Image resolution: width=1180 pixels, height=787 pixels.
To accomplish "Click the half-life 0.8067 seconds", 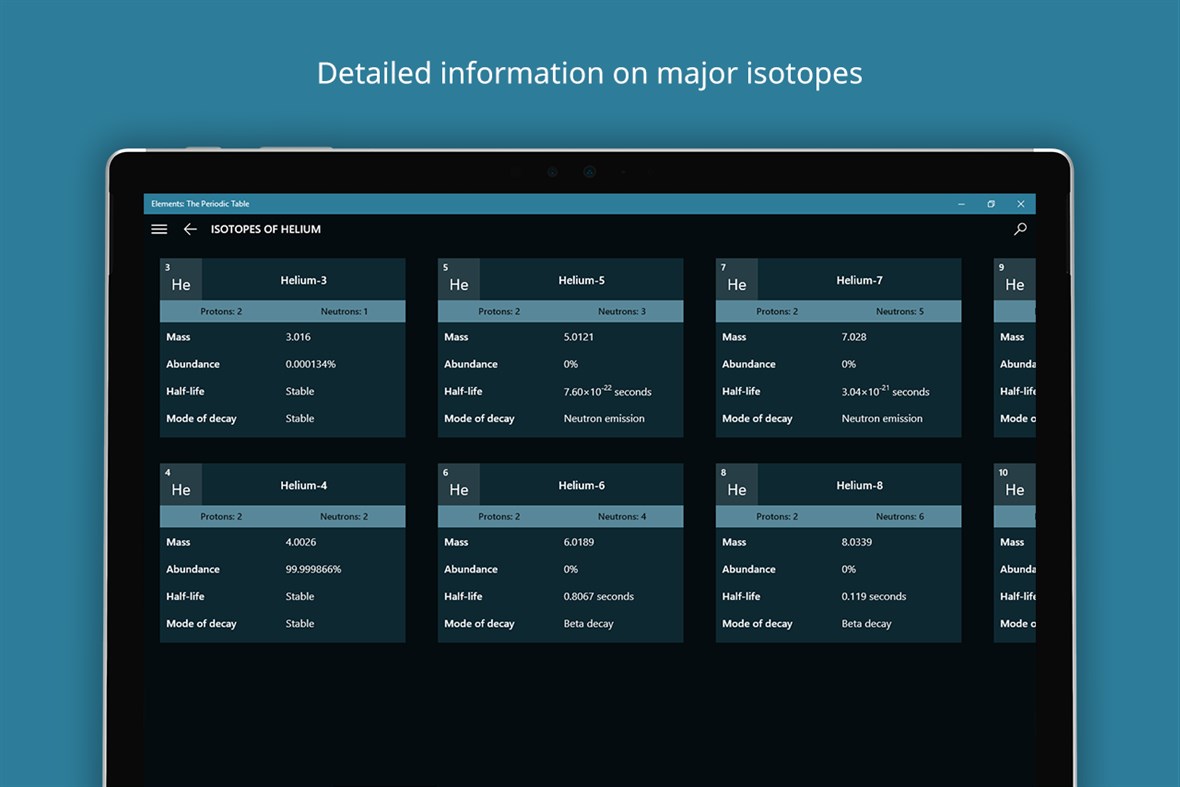I will [x=598, y=597].
